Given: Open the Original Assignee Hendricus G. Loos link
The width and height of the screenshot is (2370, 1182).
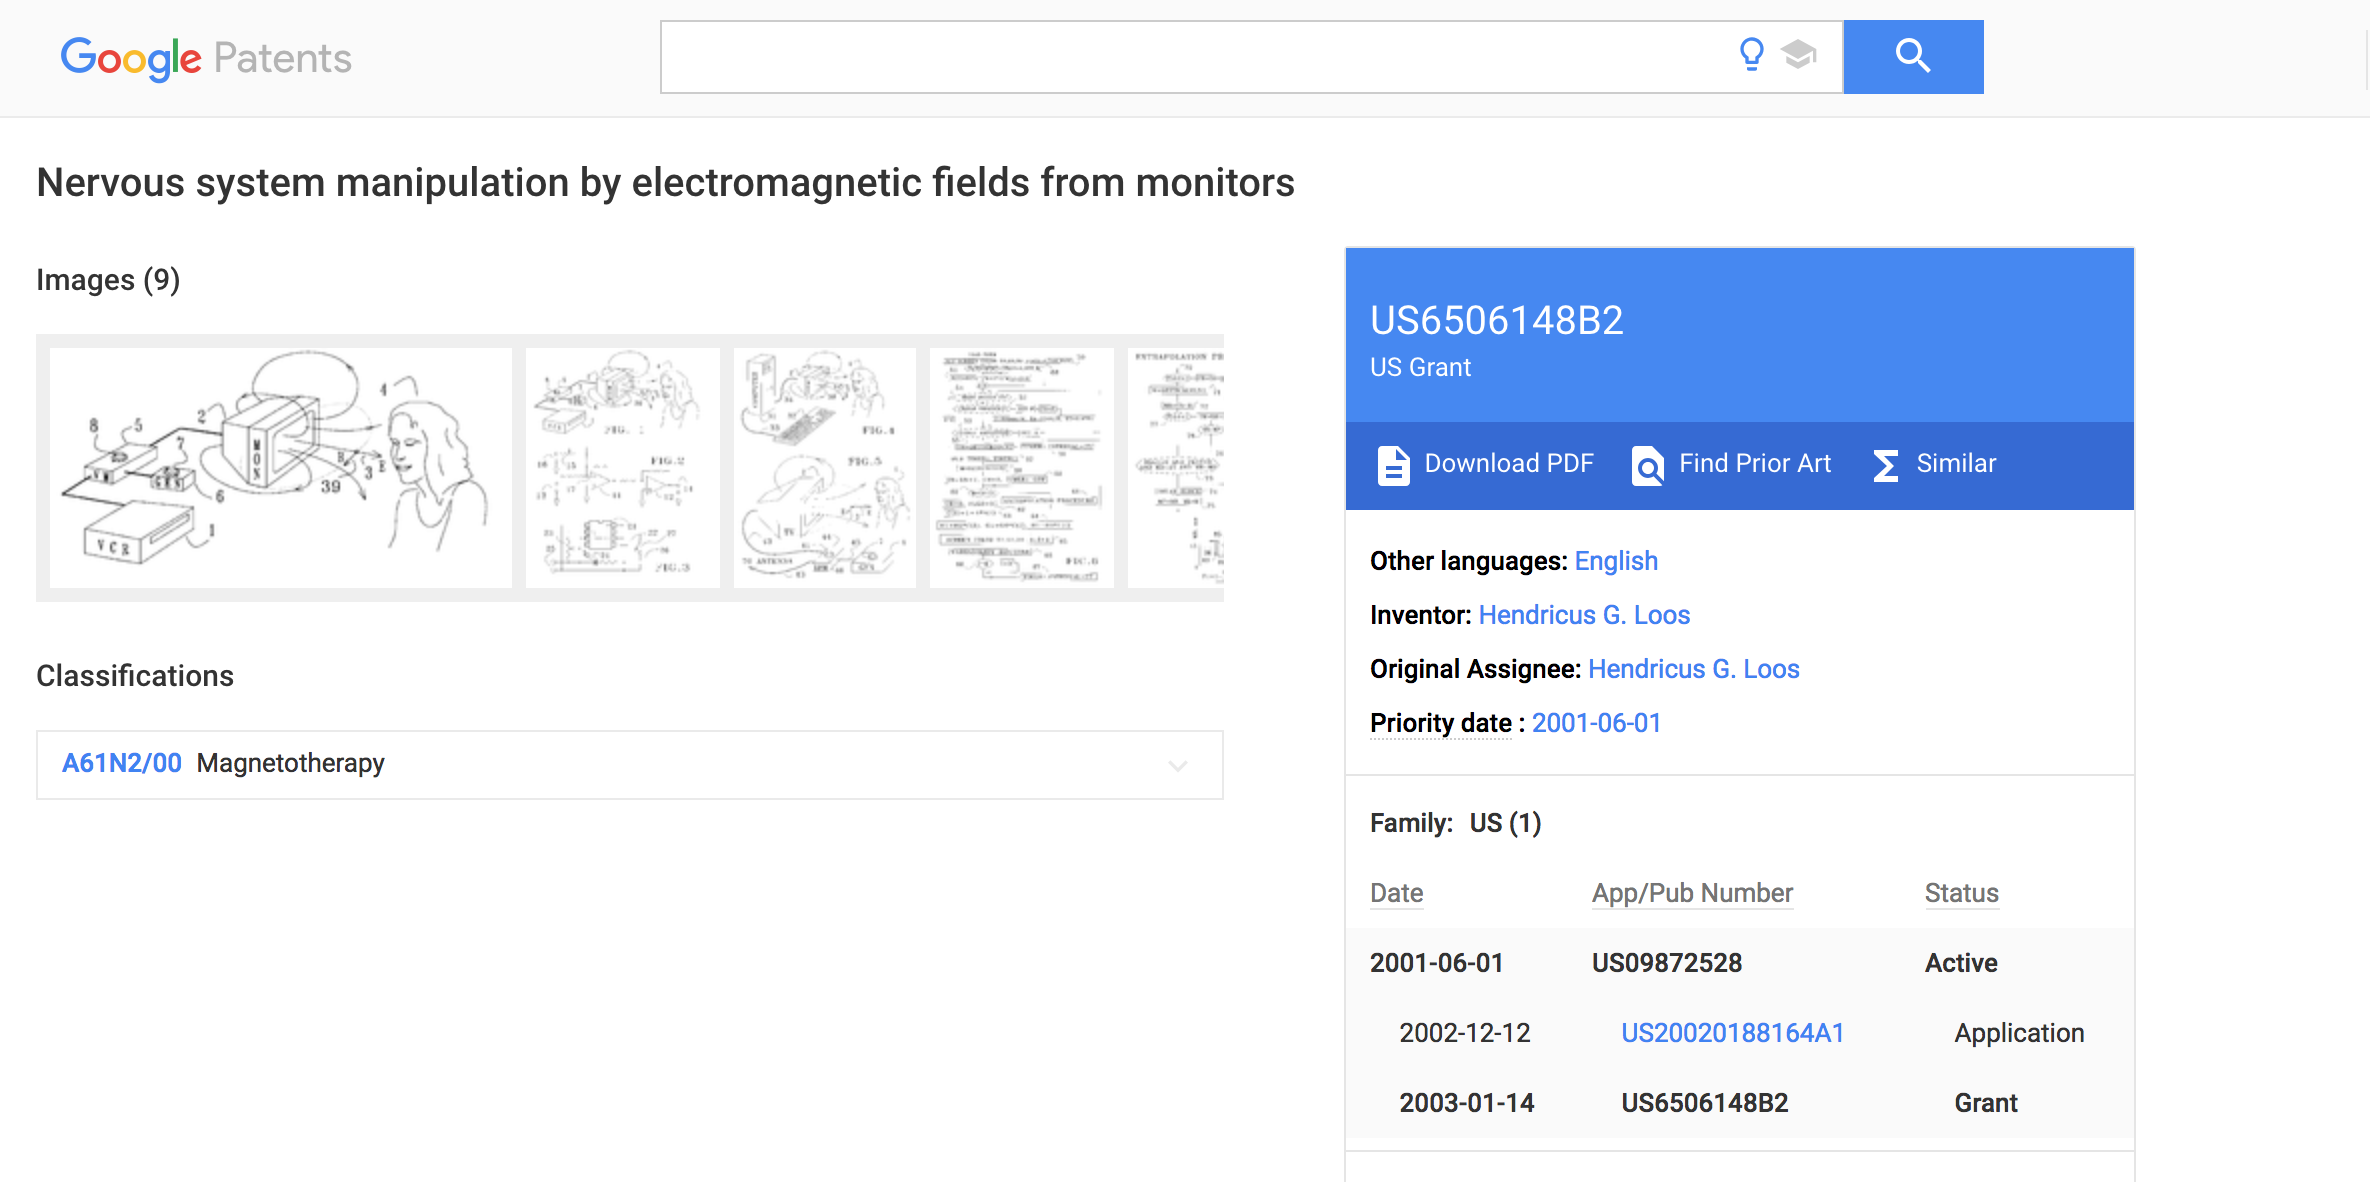Looking at the screenshot, I should (x=1693, y=669).
